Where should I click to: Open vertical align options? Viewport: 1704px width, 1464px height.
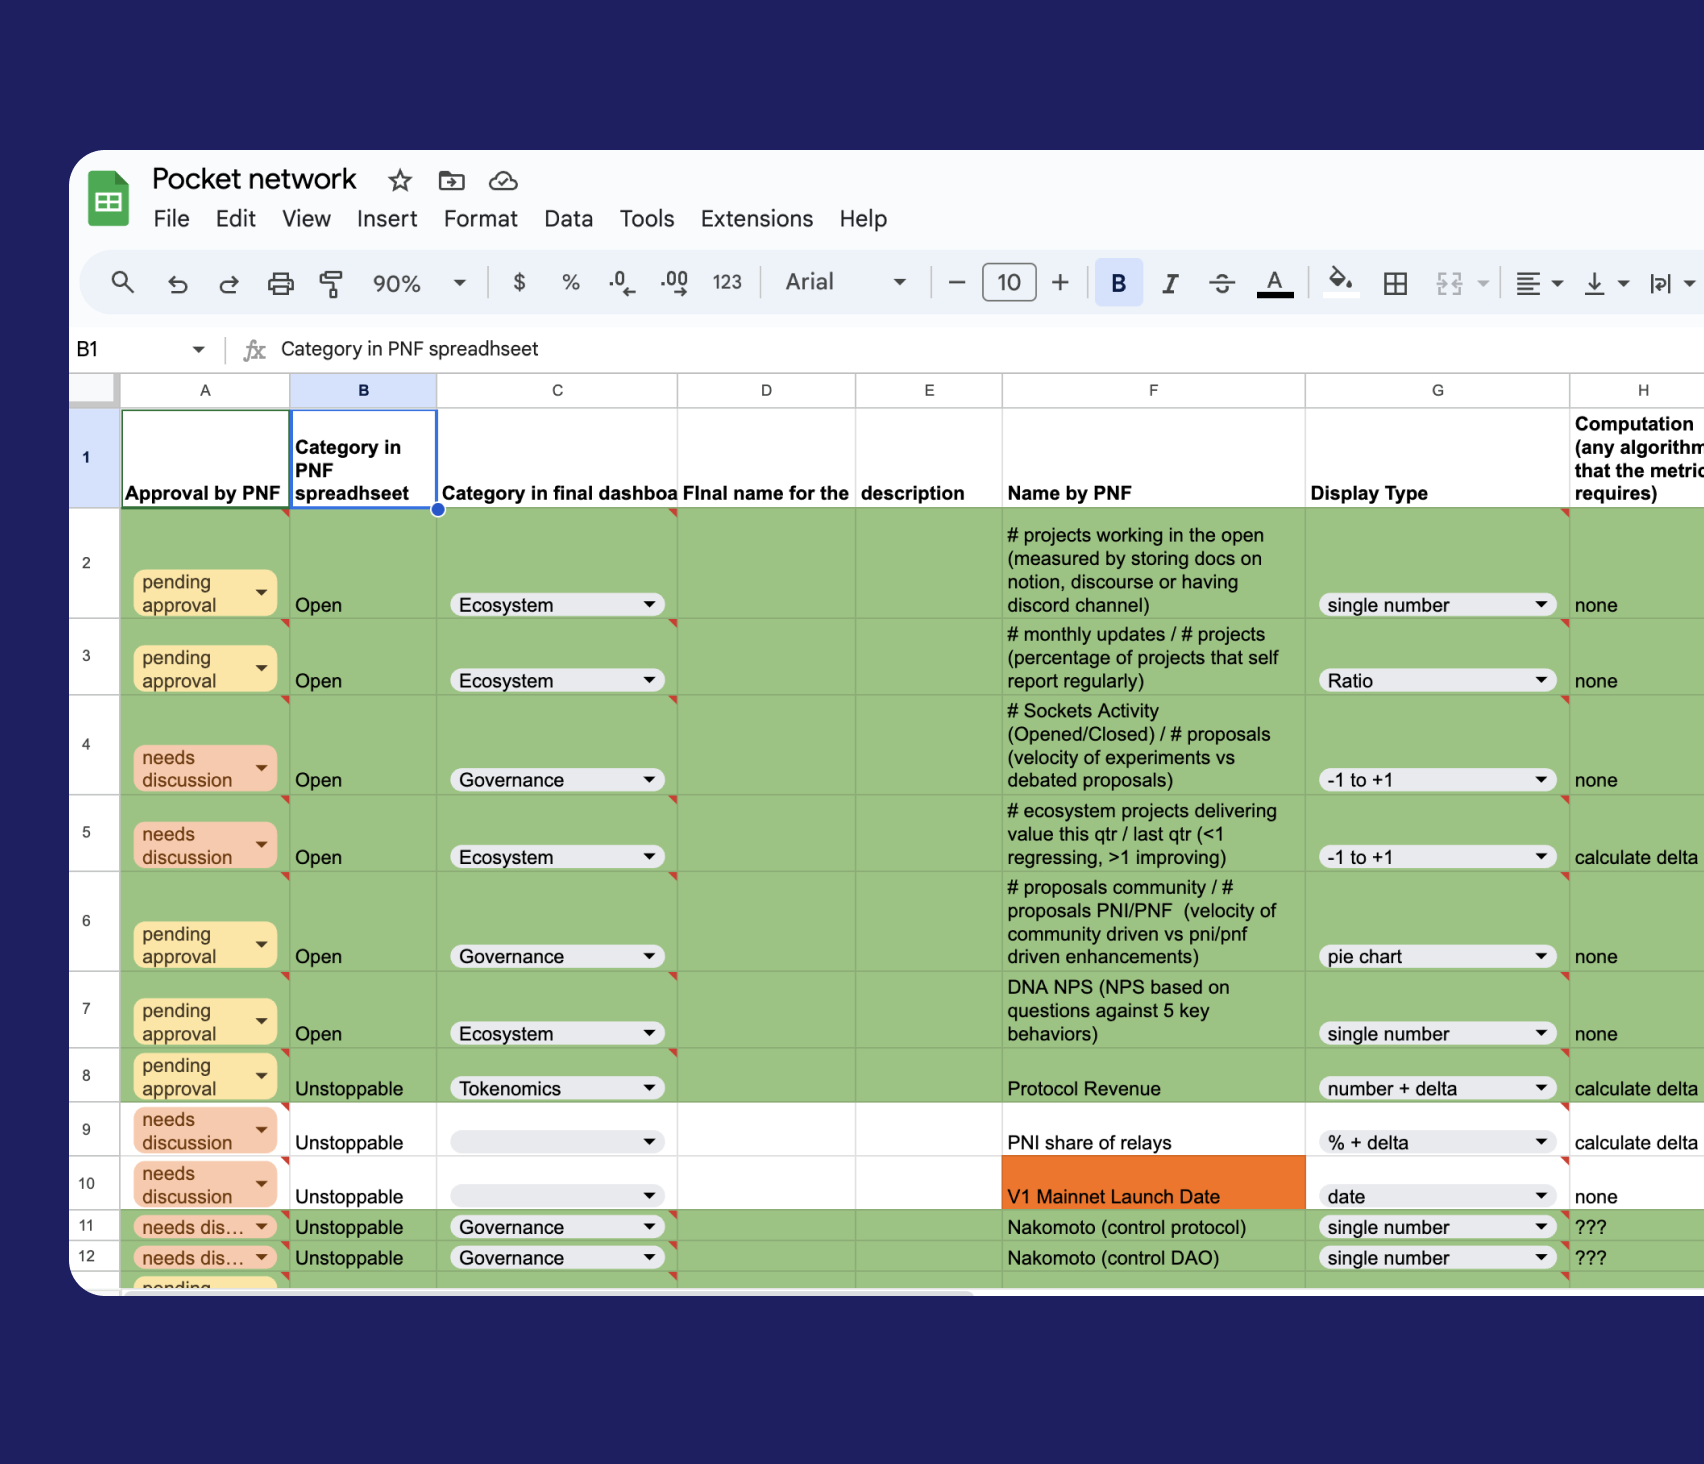click(x=1607, y=283)
